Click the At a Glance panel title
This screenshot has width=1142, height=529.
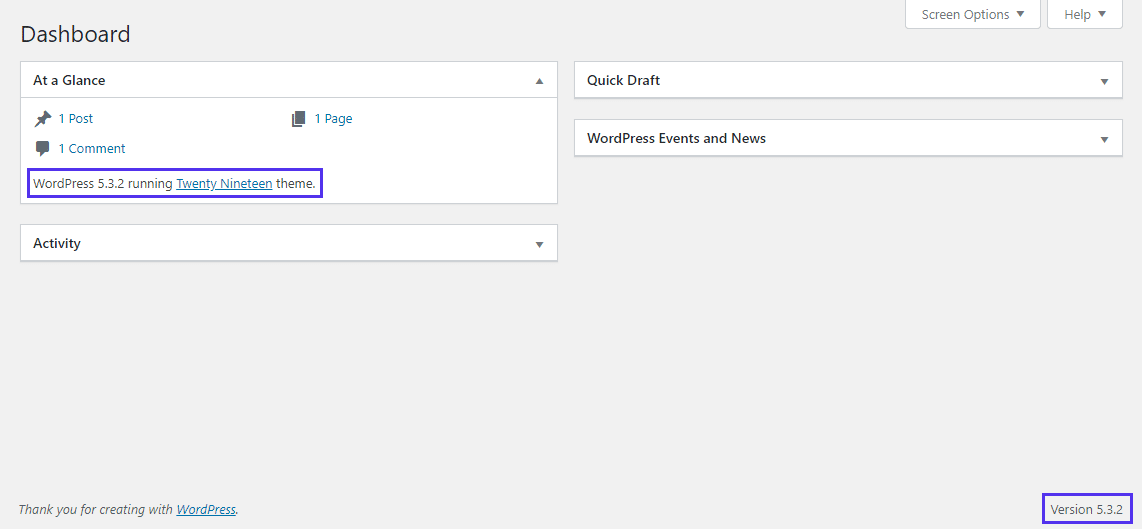pyautogui.click(x=69, y=80)
